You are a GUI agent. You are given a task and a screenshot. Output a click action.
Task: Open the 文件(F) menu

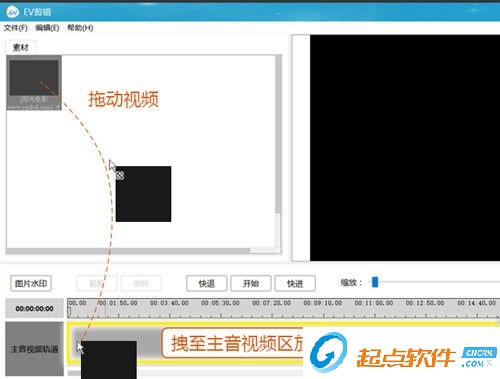(x=16, y=28)
